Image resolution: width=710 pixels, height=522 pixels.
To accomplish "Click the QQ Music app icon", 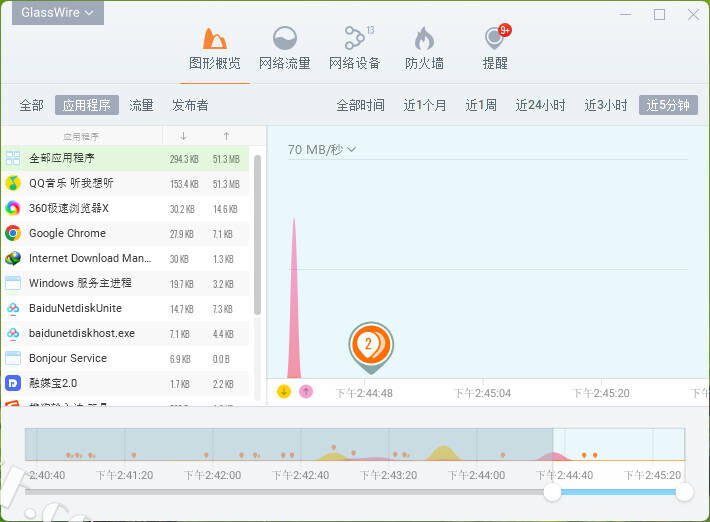I will 13,183.
